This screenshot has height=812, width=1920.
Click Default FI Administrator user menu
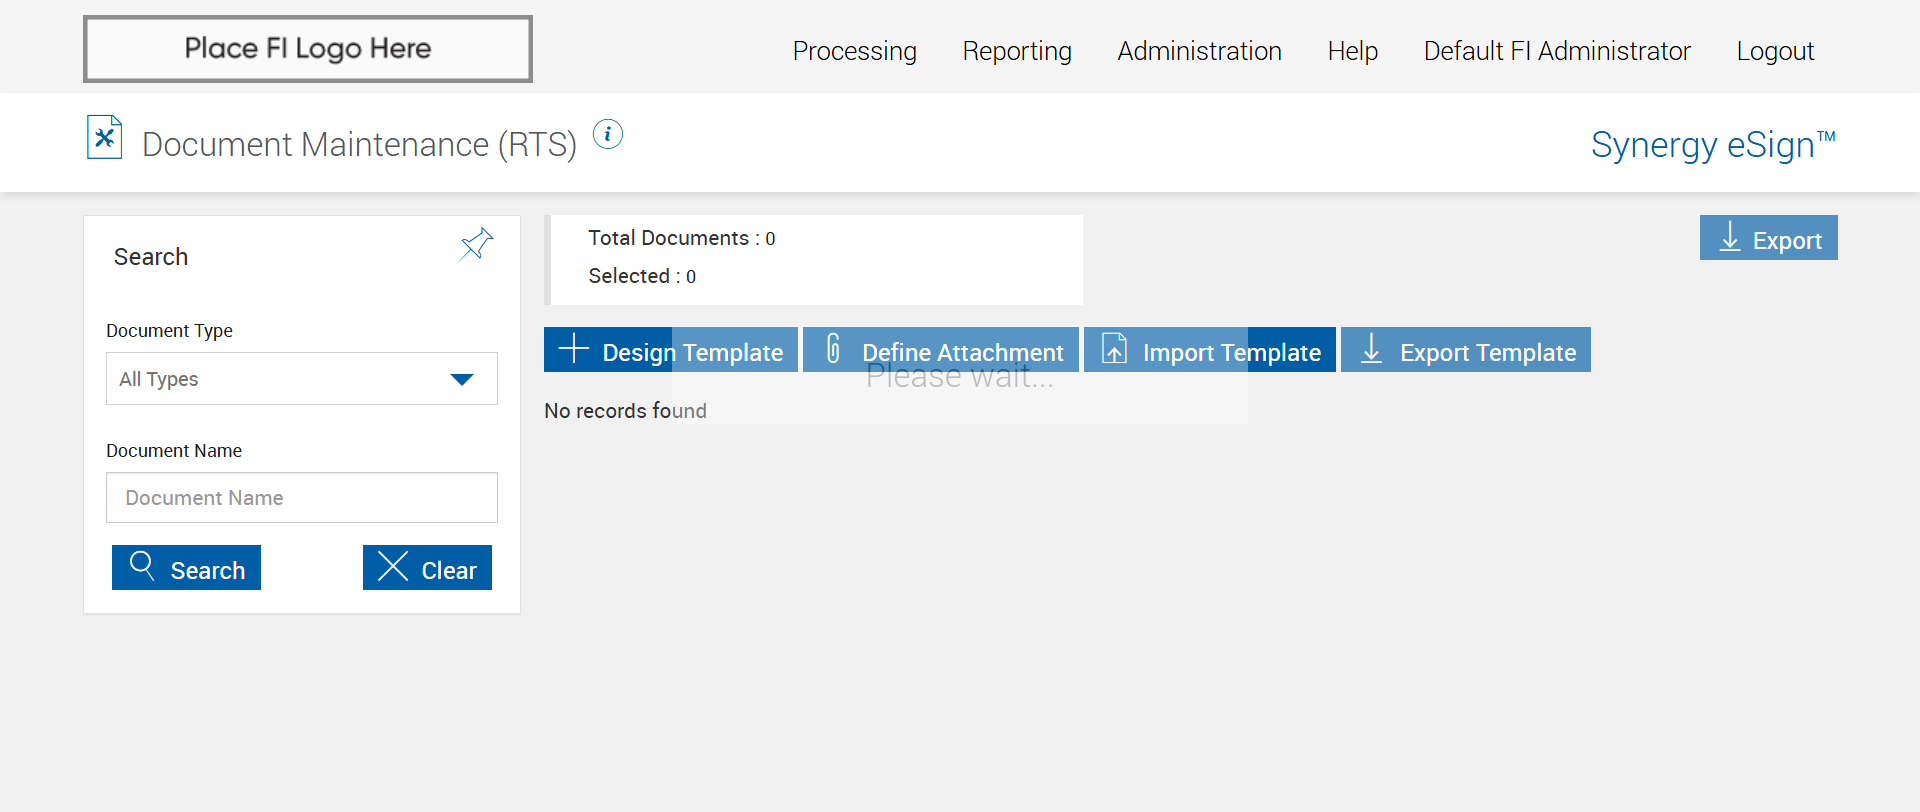pos(1557,51)
